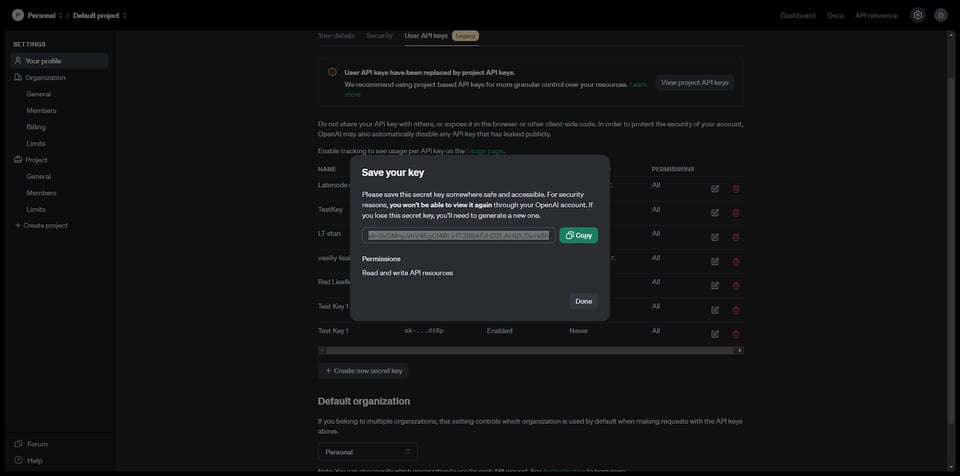Click the Legacy badge on the tab
The image size is (960, 476).
465,36
